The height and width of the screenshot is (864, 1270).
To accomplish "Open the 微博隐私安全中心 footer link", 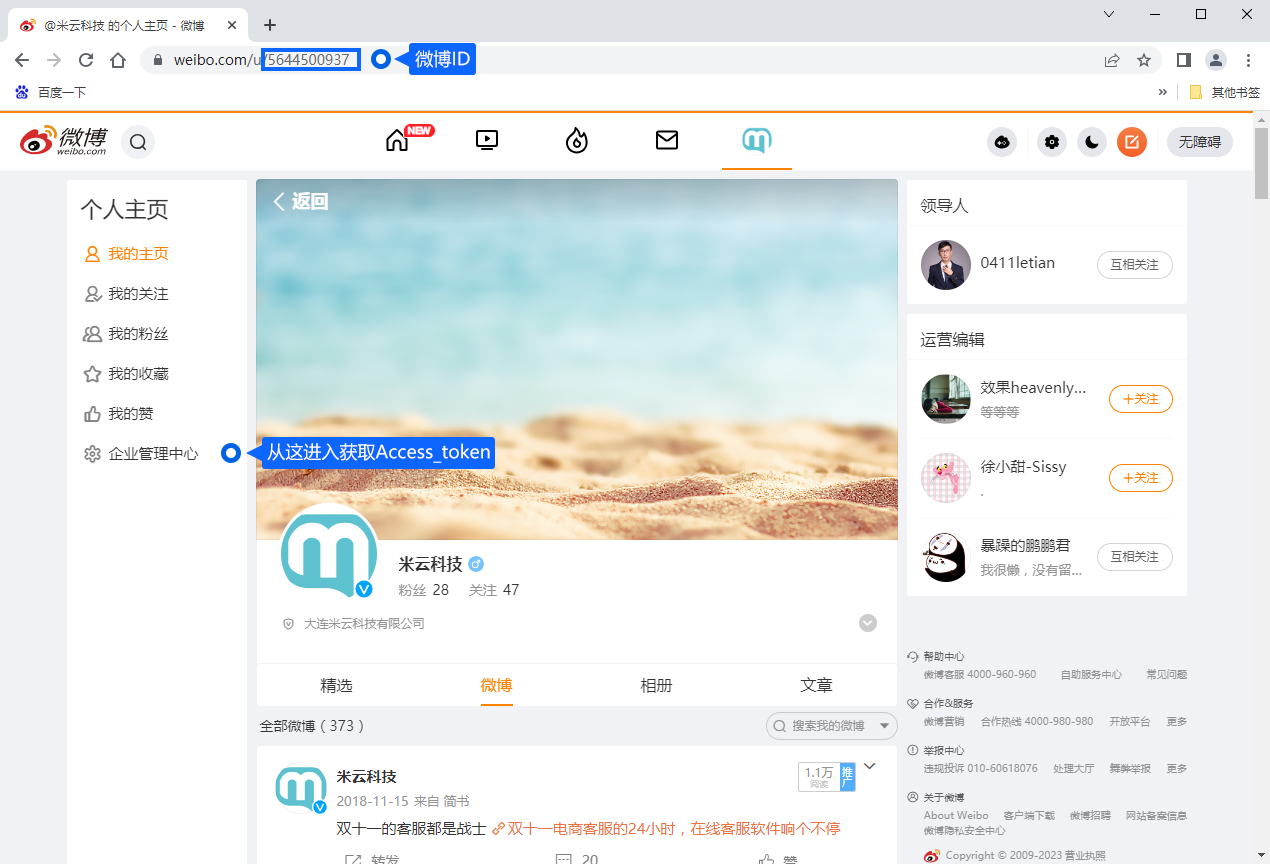I will pos(964,831).
